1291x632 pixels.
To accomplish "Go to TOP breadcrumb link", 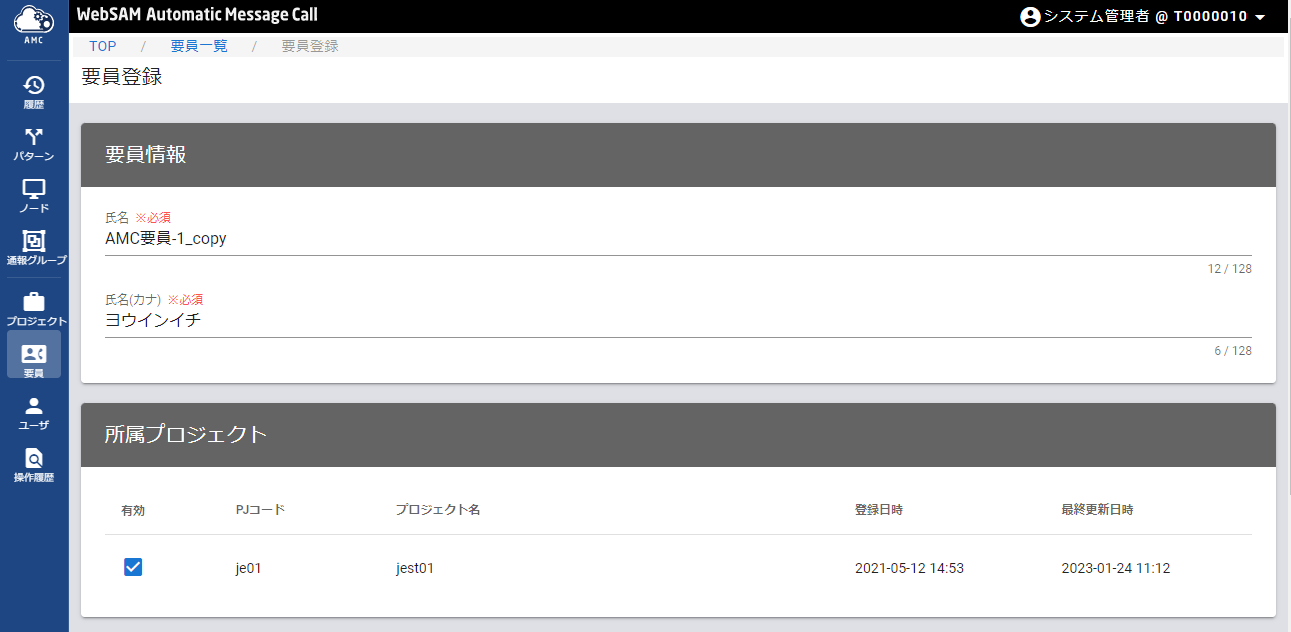I will pos(102,46).
